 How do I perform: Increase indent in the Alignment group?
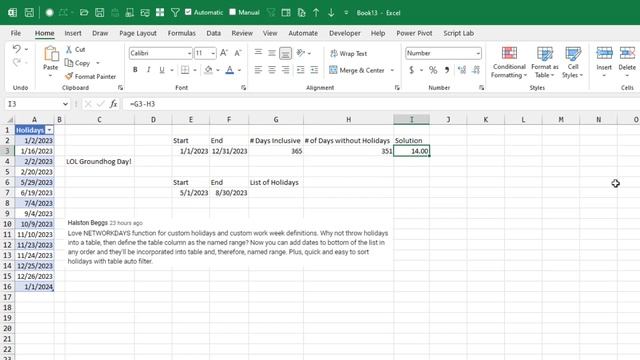point(314,70)
